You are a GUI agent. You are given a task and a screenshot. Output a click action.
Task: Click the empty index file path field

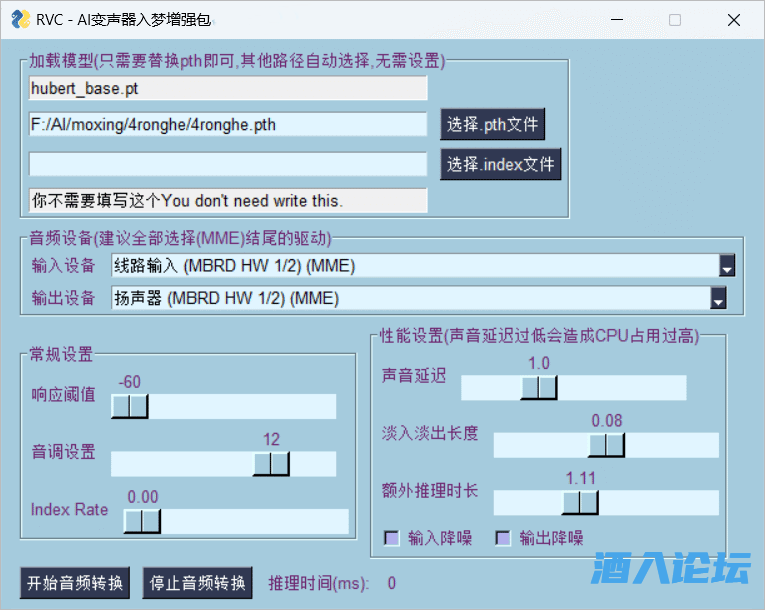point(228,164)
